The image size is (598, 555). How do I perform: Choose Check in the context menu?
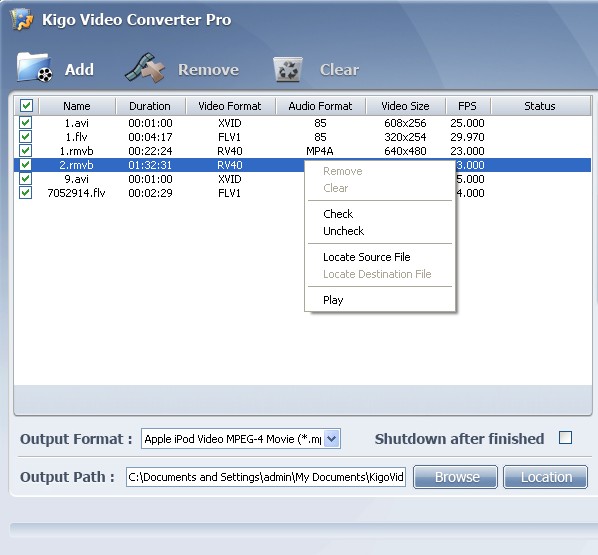click(x=380, y=214)
